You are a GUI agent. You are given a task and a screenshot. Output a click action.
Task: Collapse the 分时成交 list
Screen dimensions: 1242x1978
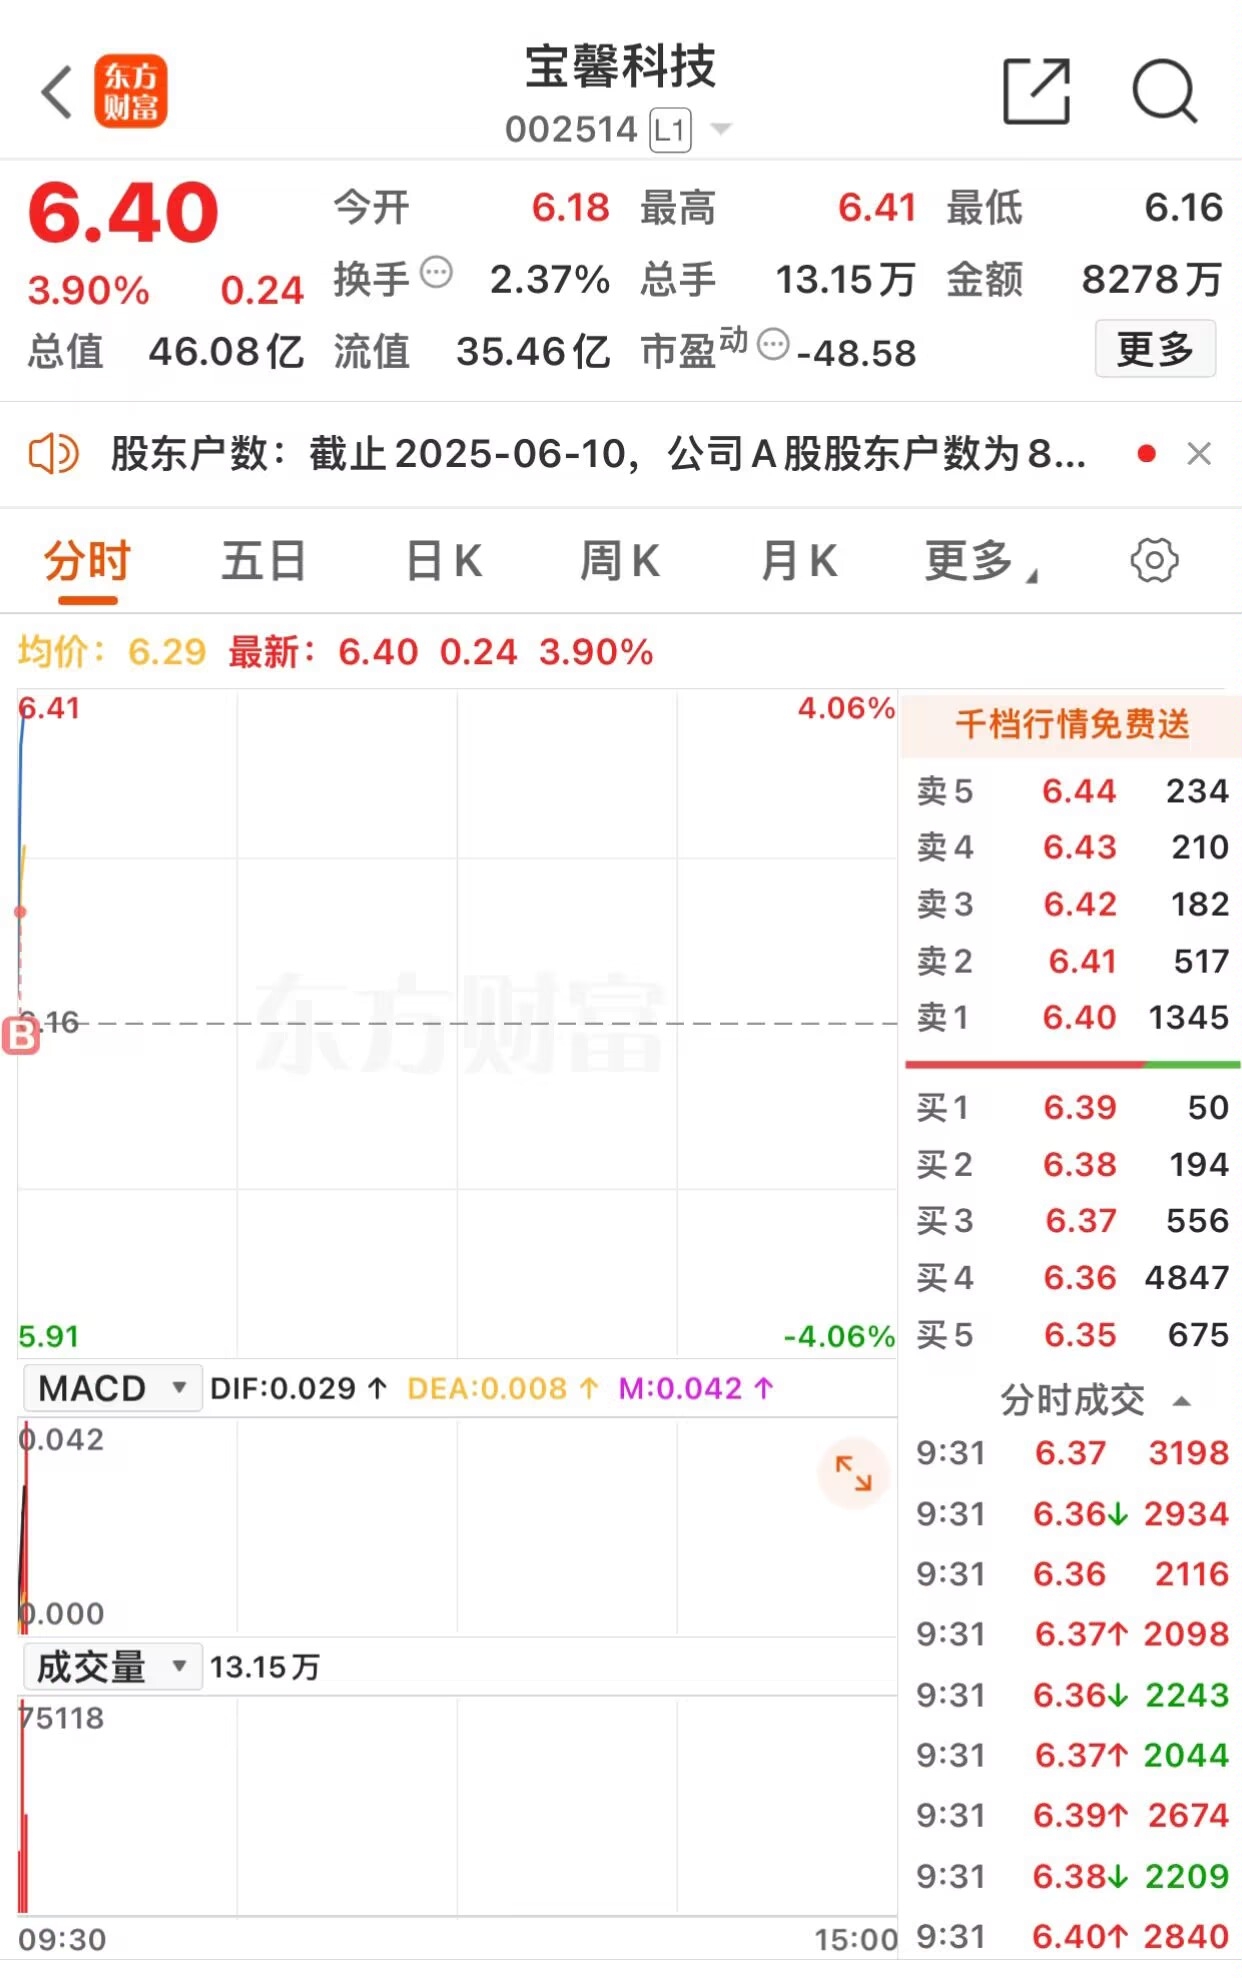click(x=1181, y=1401)
